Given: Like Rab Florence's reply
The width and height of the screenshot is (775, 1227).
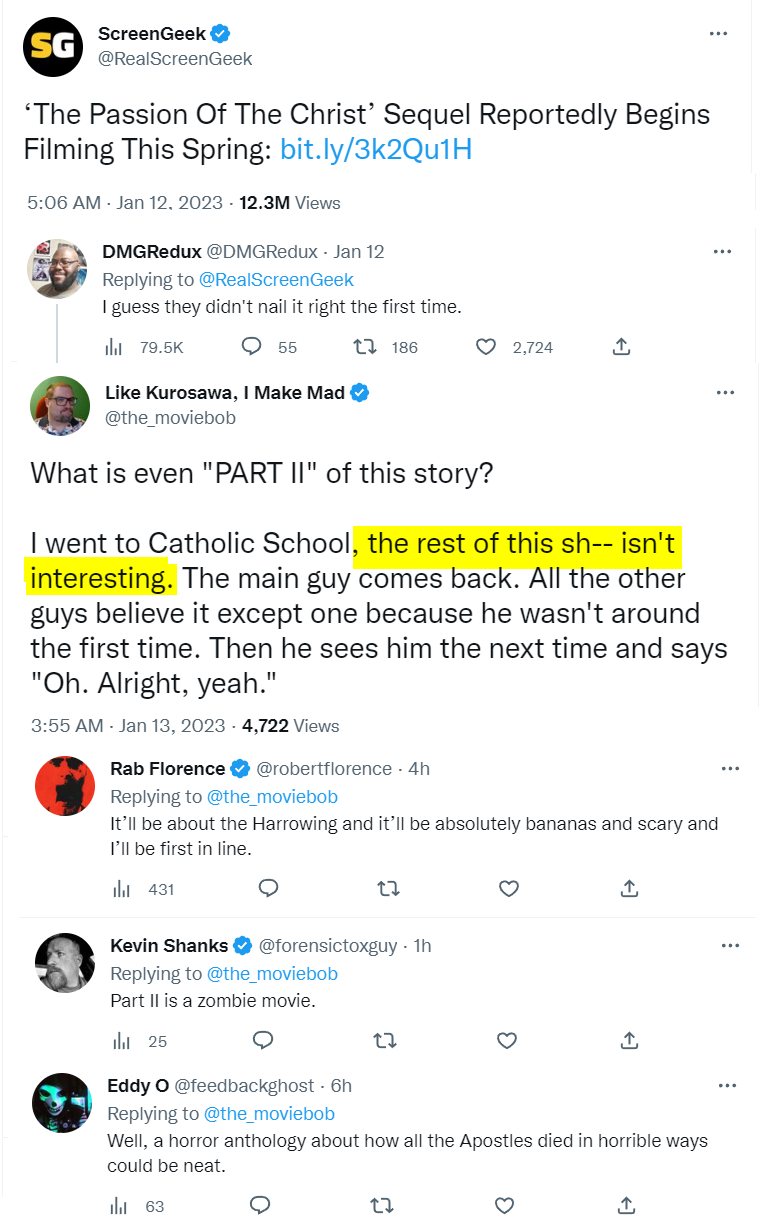Looking at the screenshot, I should point(509,888).
